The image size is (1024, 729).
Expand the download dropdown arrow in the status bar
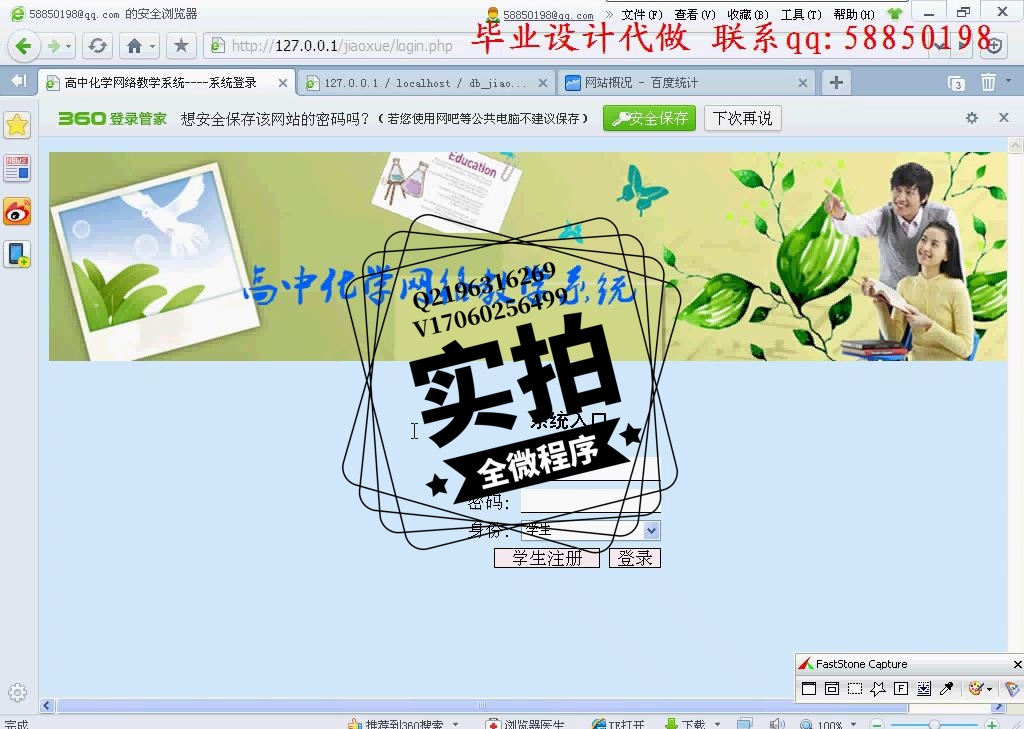(717, 724)
